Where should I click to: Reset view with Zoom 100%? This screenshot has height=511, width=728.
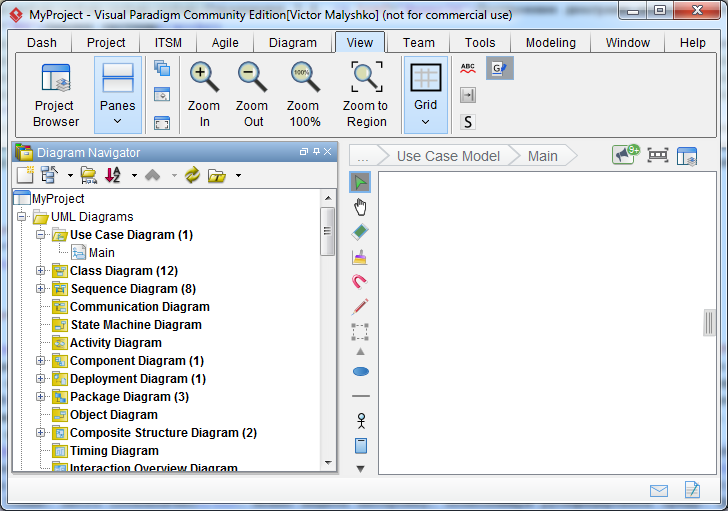coord(304,95)
